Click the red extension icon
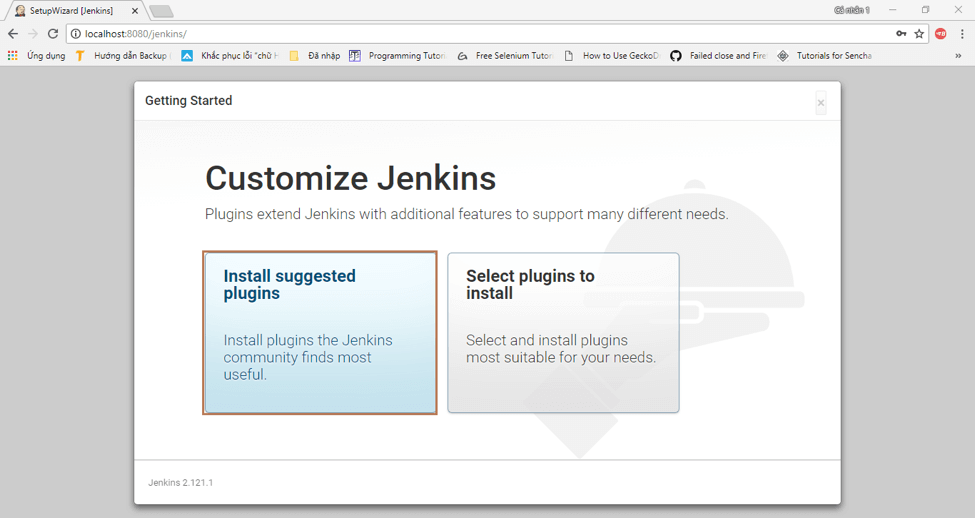The width and height of the screenshot is (975, 518). [x=940, y=34]
